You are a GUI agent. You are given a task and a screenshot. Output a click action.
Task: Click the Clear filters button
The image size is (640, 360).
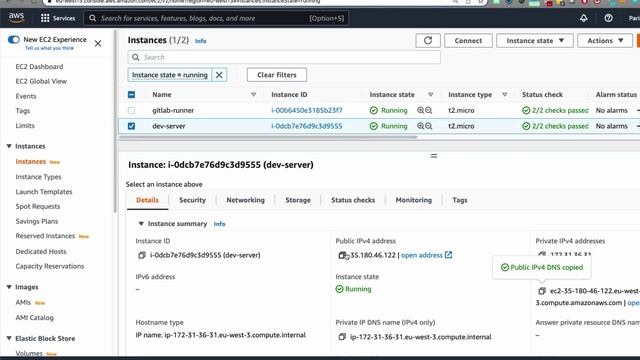tap(277, 75)
